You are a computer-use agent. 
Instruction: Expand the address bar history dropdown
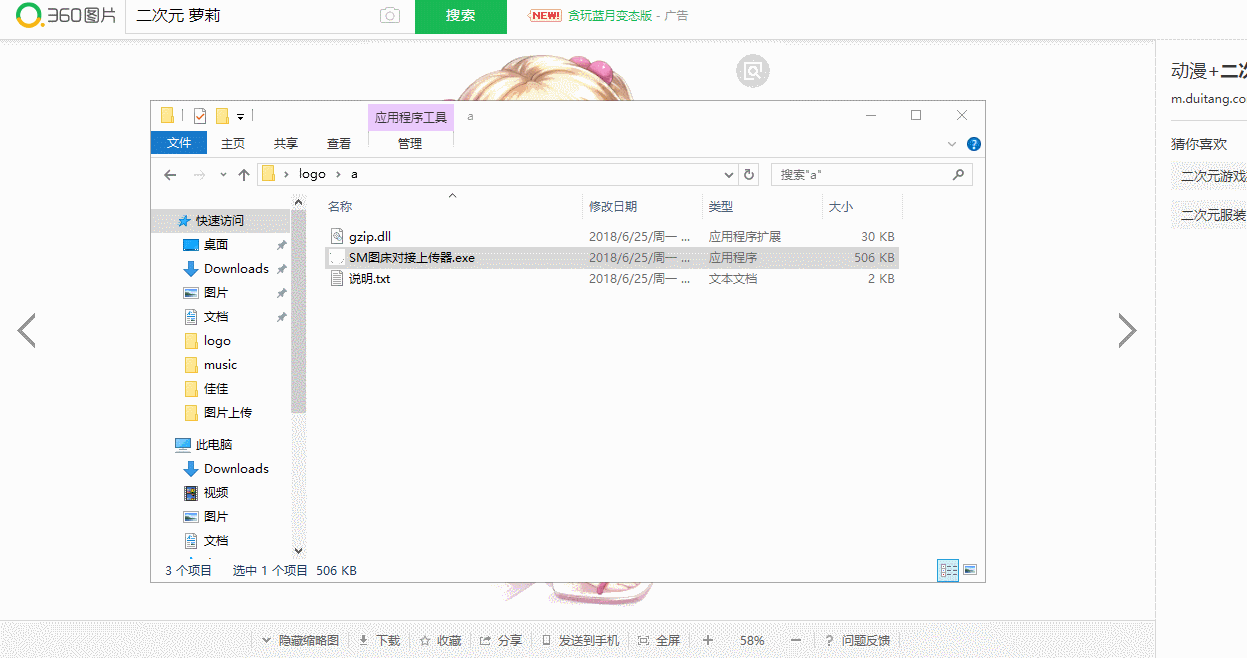[x=728, y=174]
